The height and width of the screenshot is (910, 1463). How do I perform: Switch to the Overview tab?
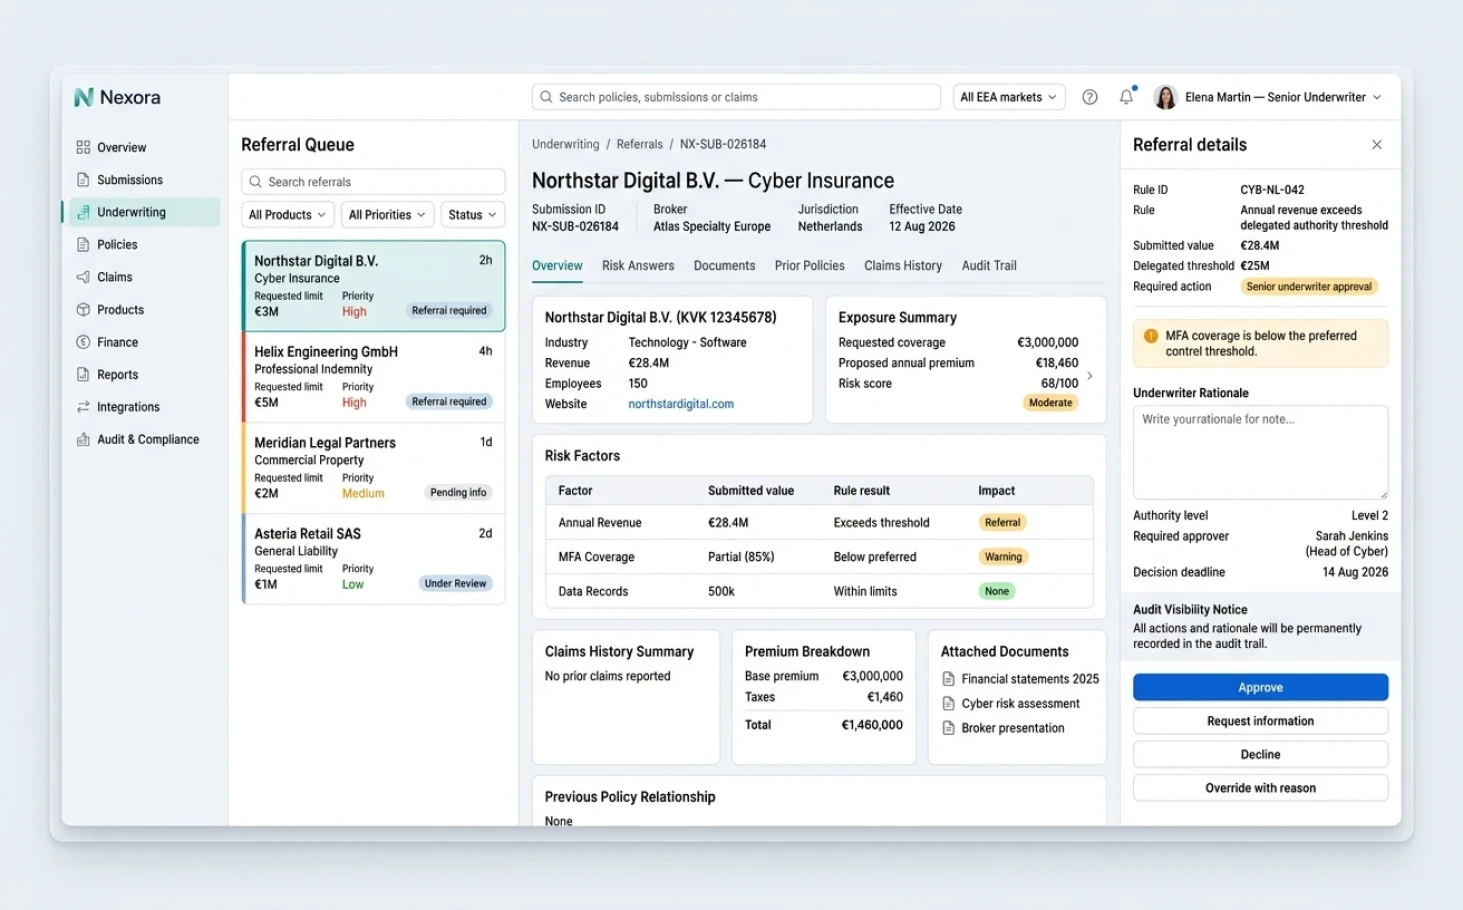(557, 266)
